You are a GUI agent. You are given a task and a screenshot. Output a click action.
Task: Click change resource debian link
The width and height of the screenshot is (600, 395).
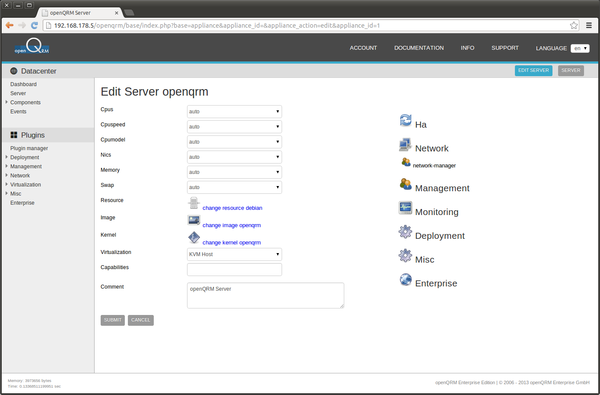coord(232,208)
